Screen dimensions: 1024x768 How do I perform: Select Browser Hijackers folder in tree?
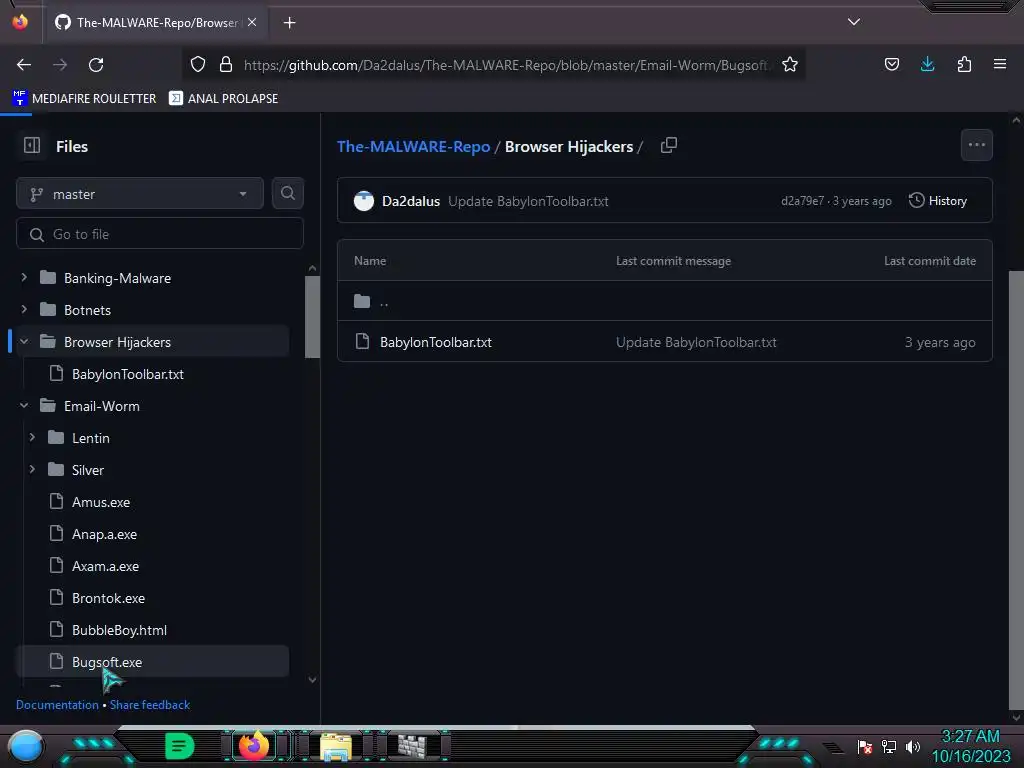click(x=118, y=342)
